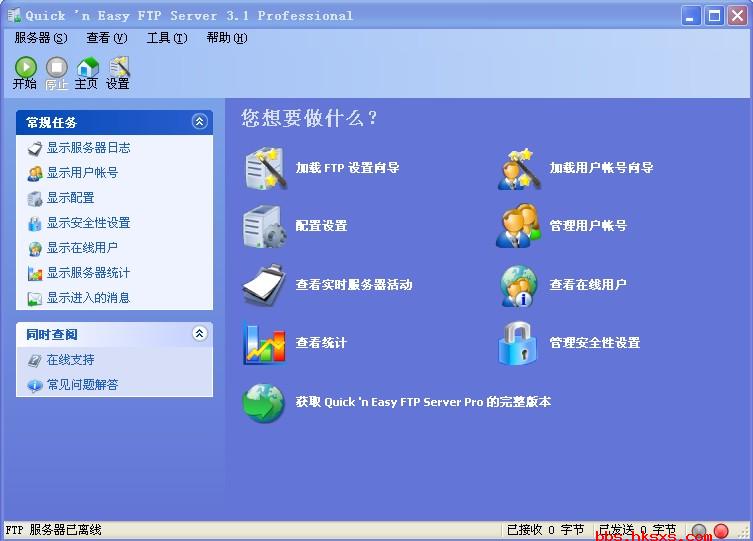
Task: Open 查看在线用户 main text
Action: [588, 285]
